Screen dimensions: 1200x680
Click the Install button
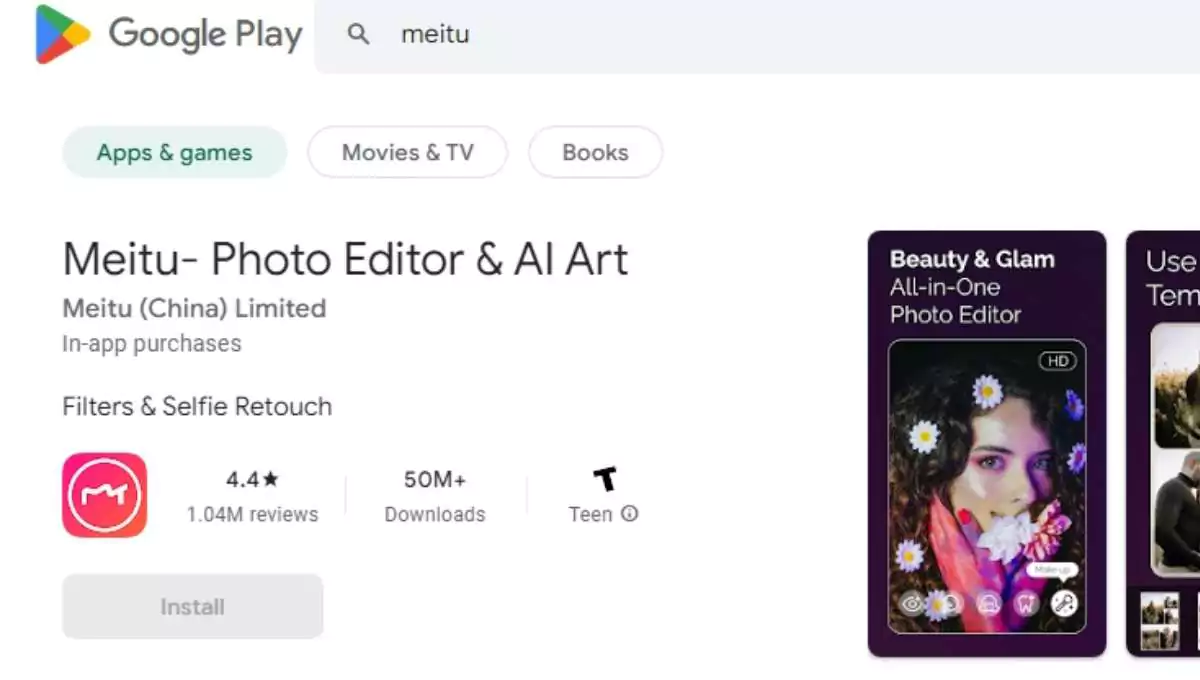click(x=192, y=606)
